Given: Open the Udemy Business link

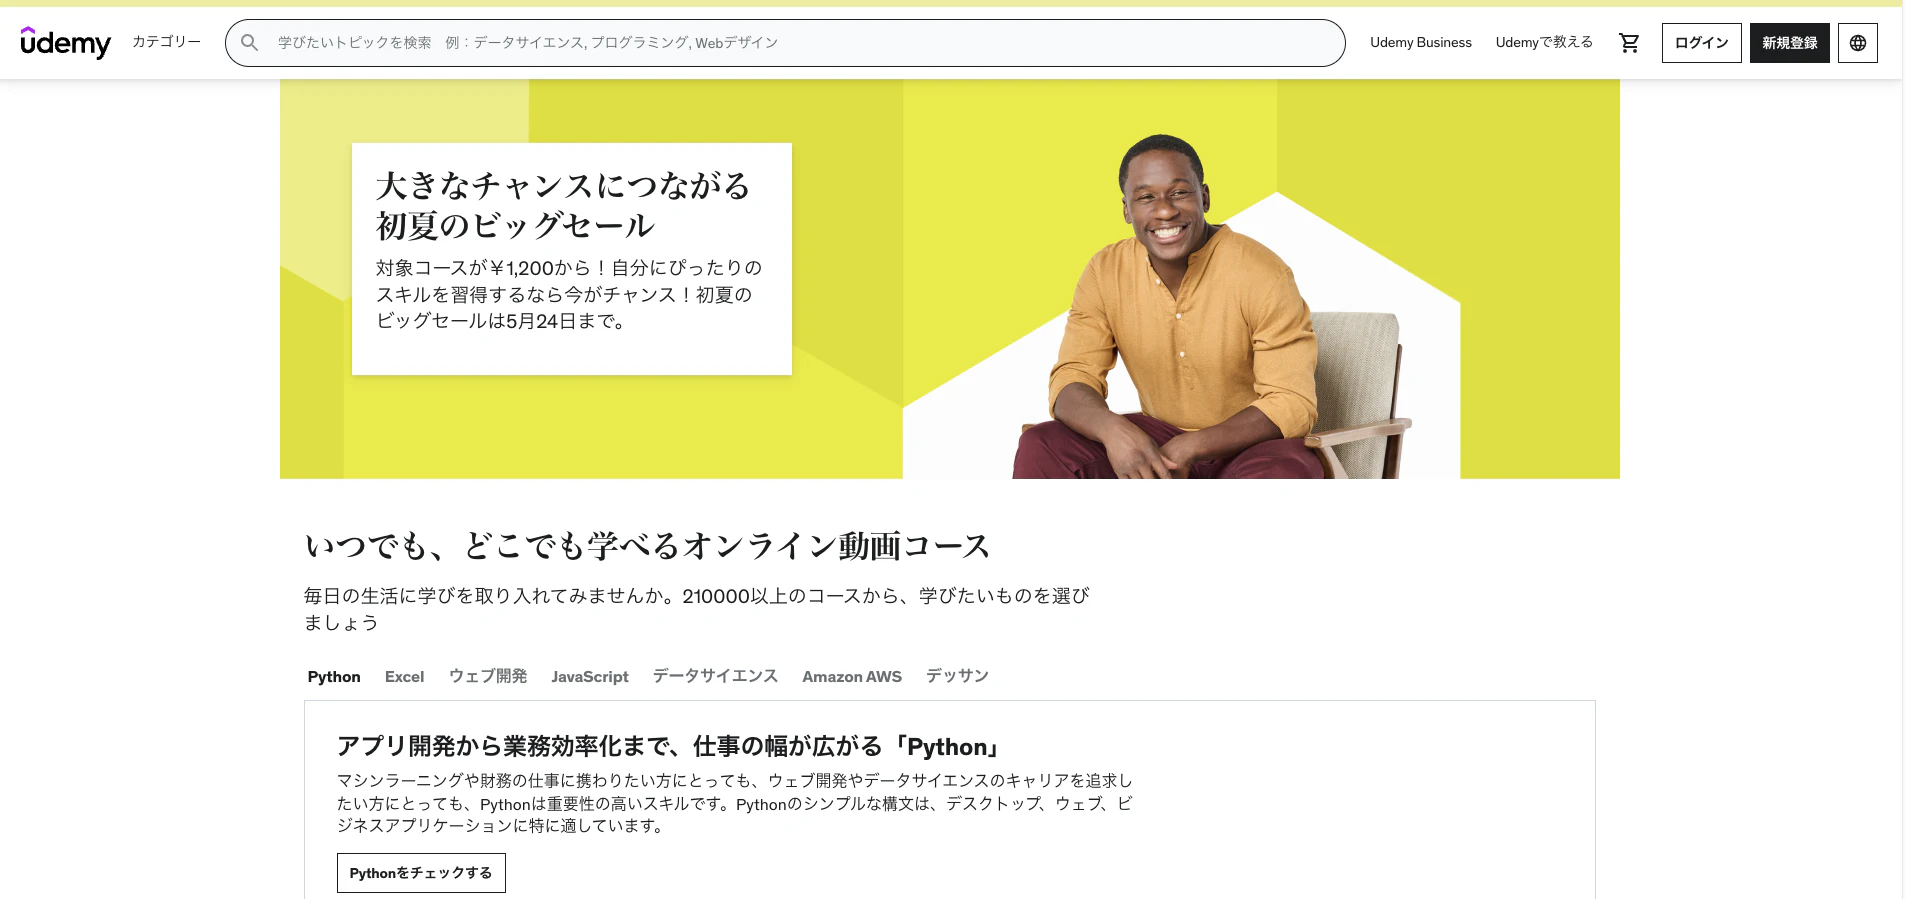Looking at the screenshot, I should 1420,43.
